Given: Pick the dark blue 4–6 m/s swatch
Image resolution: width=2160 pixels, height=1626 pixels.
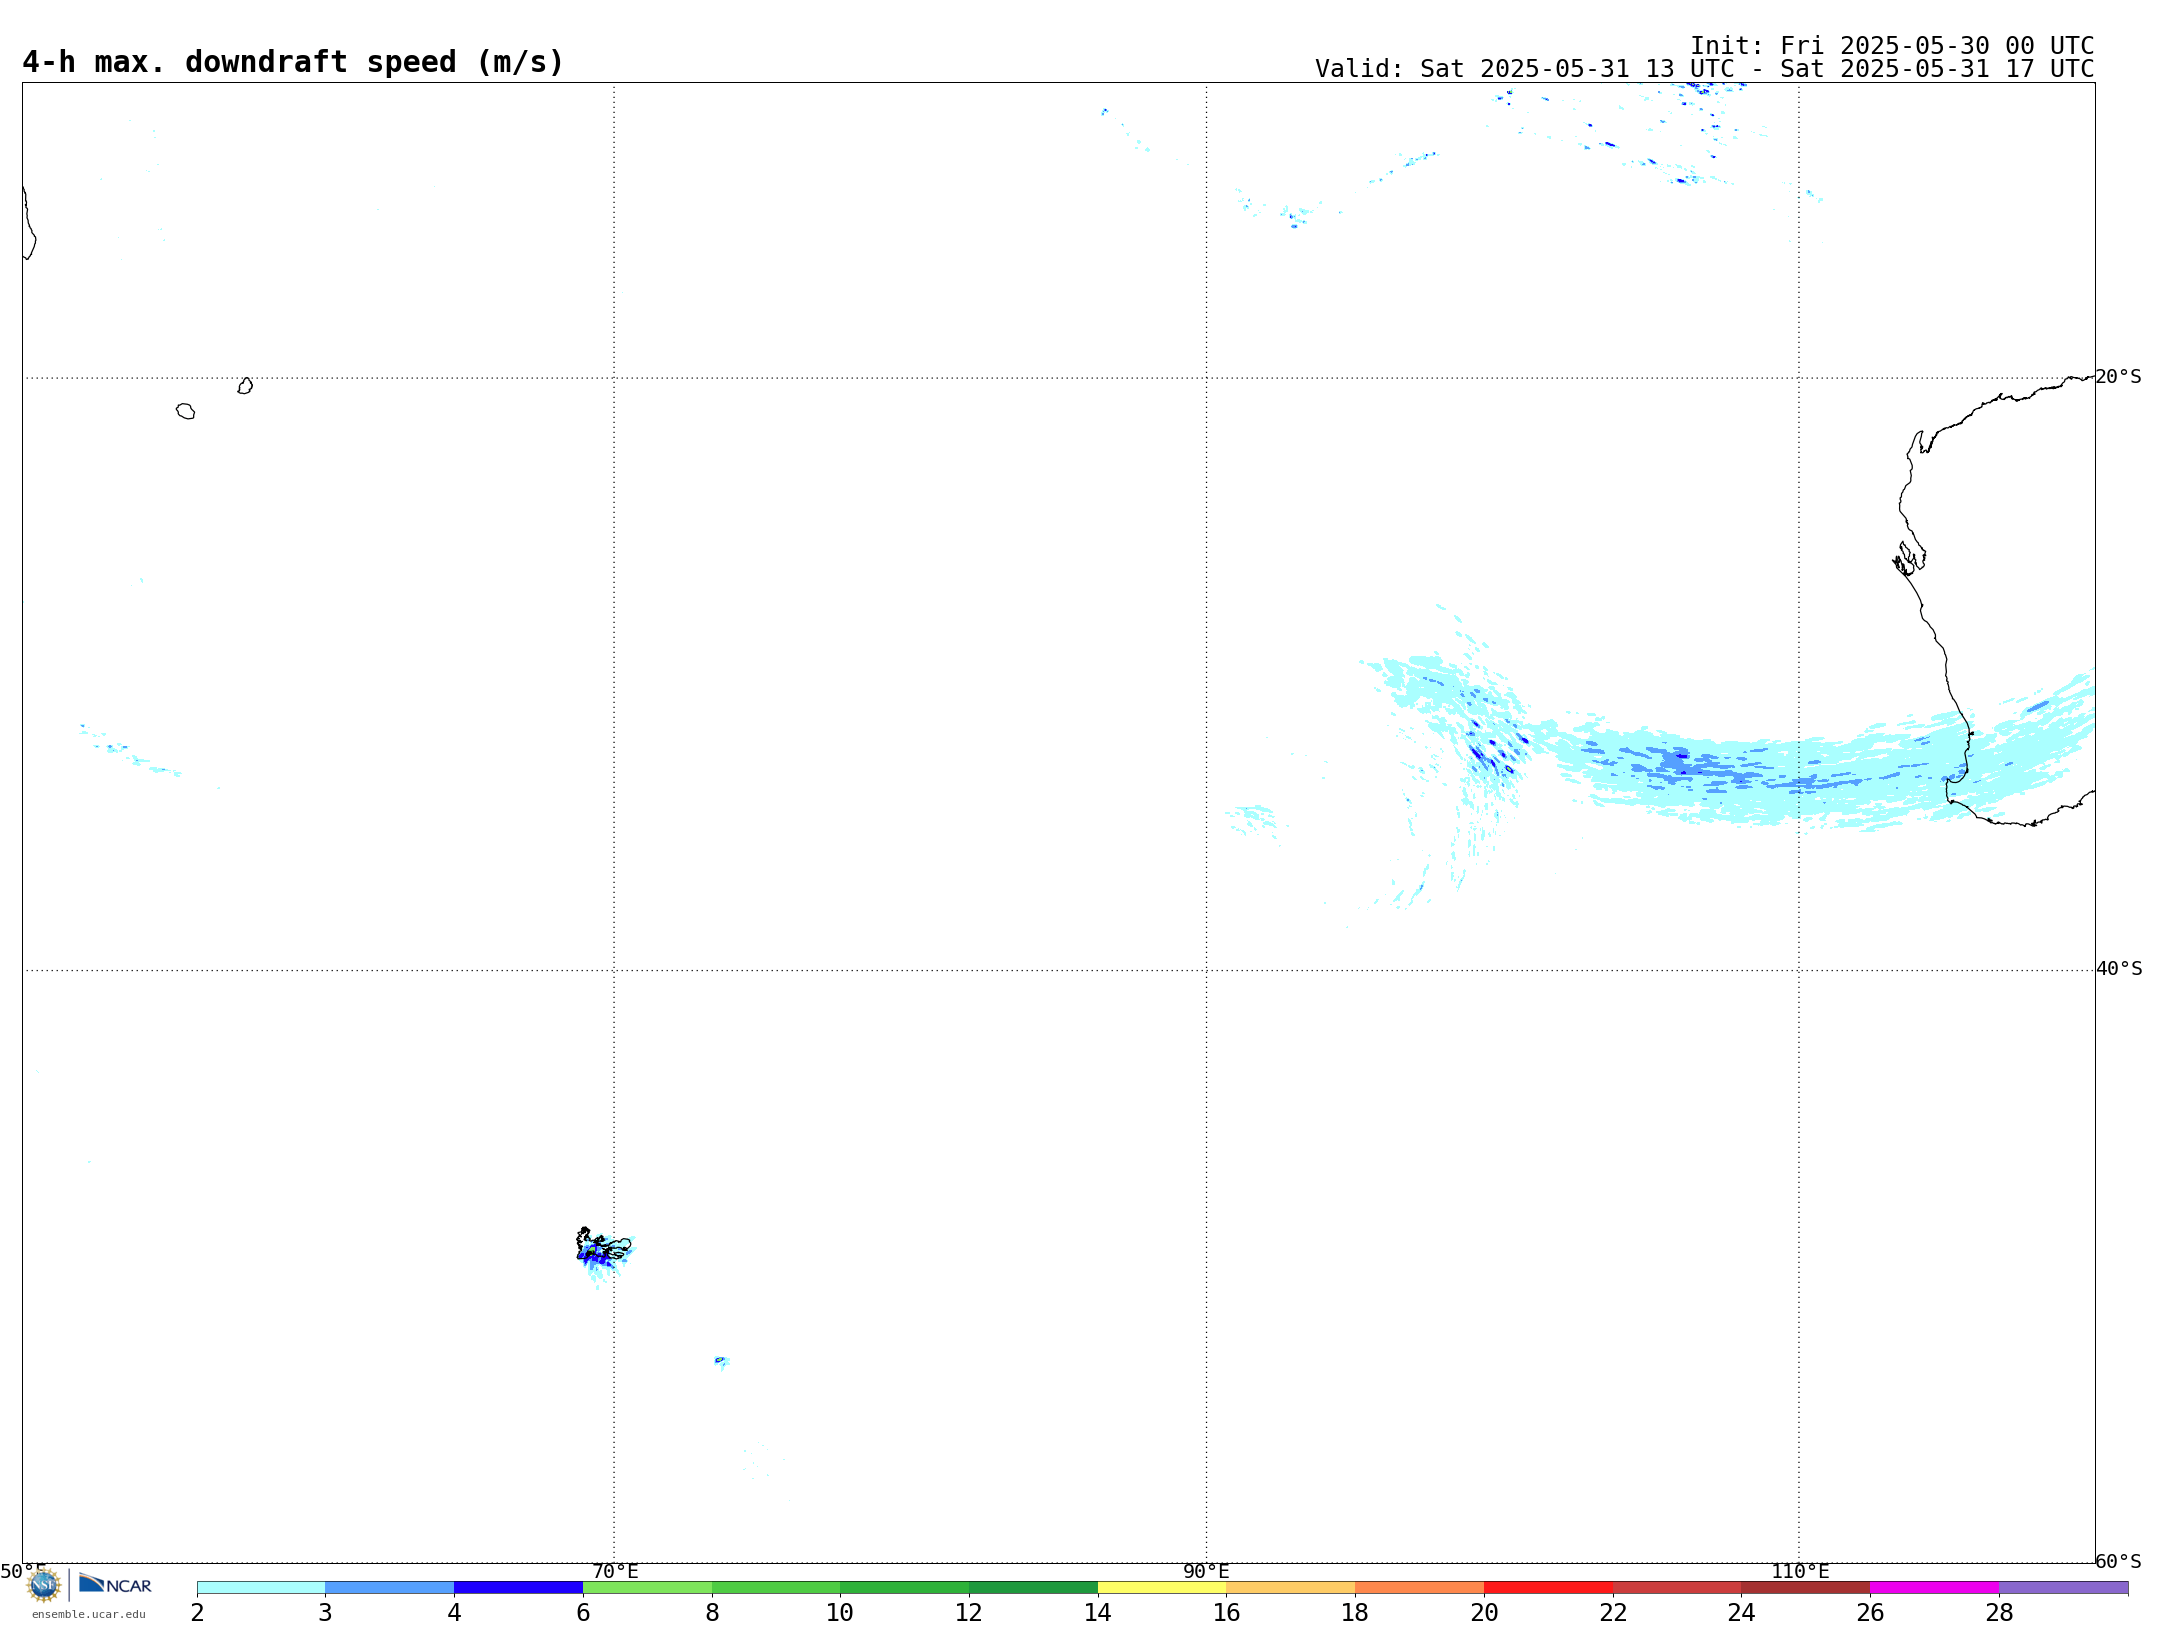Looking at the screenshot, I should point(518,1588).
